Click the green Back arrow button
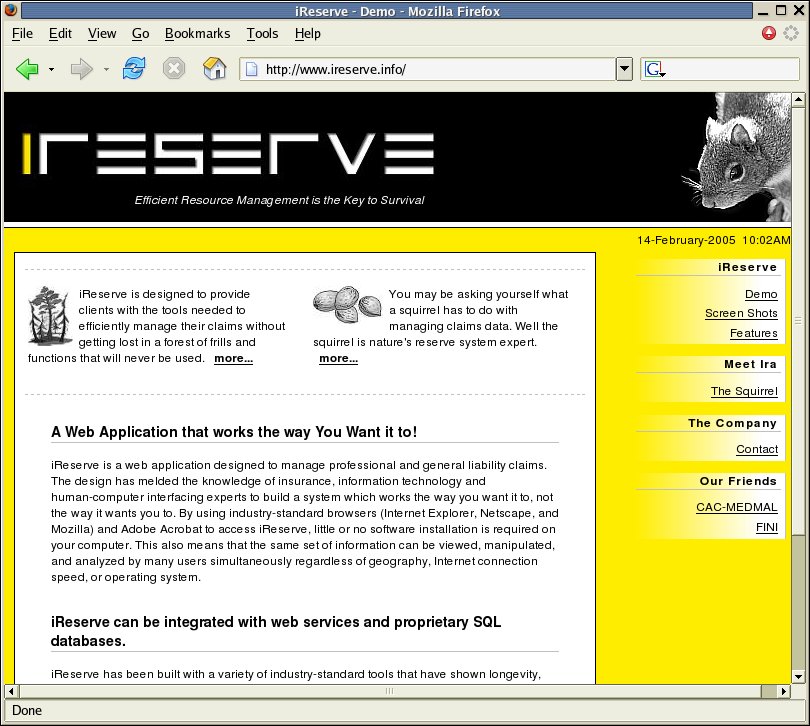Screen dimensions: 810x726 pyautogui.click(x=27, y=69)
